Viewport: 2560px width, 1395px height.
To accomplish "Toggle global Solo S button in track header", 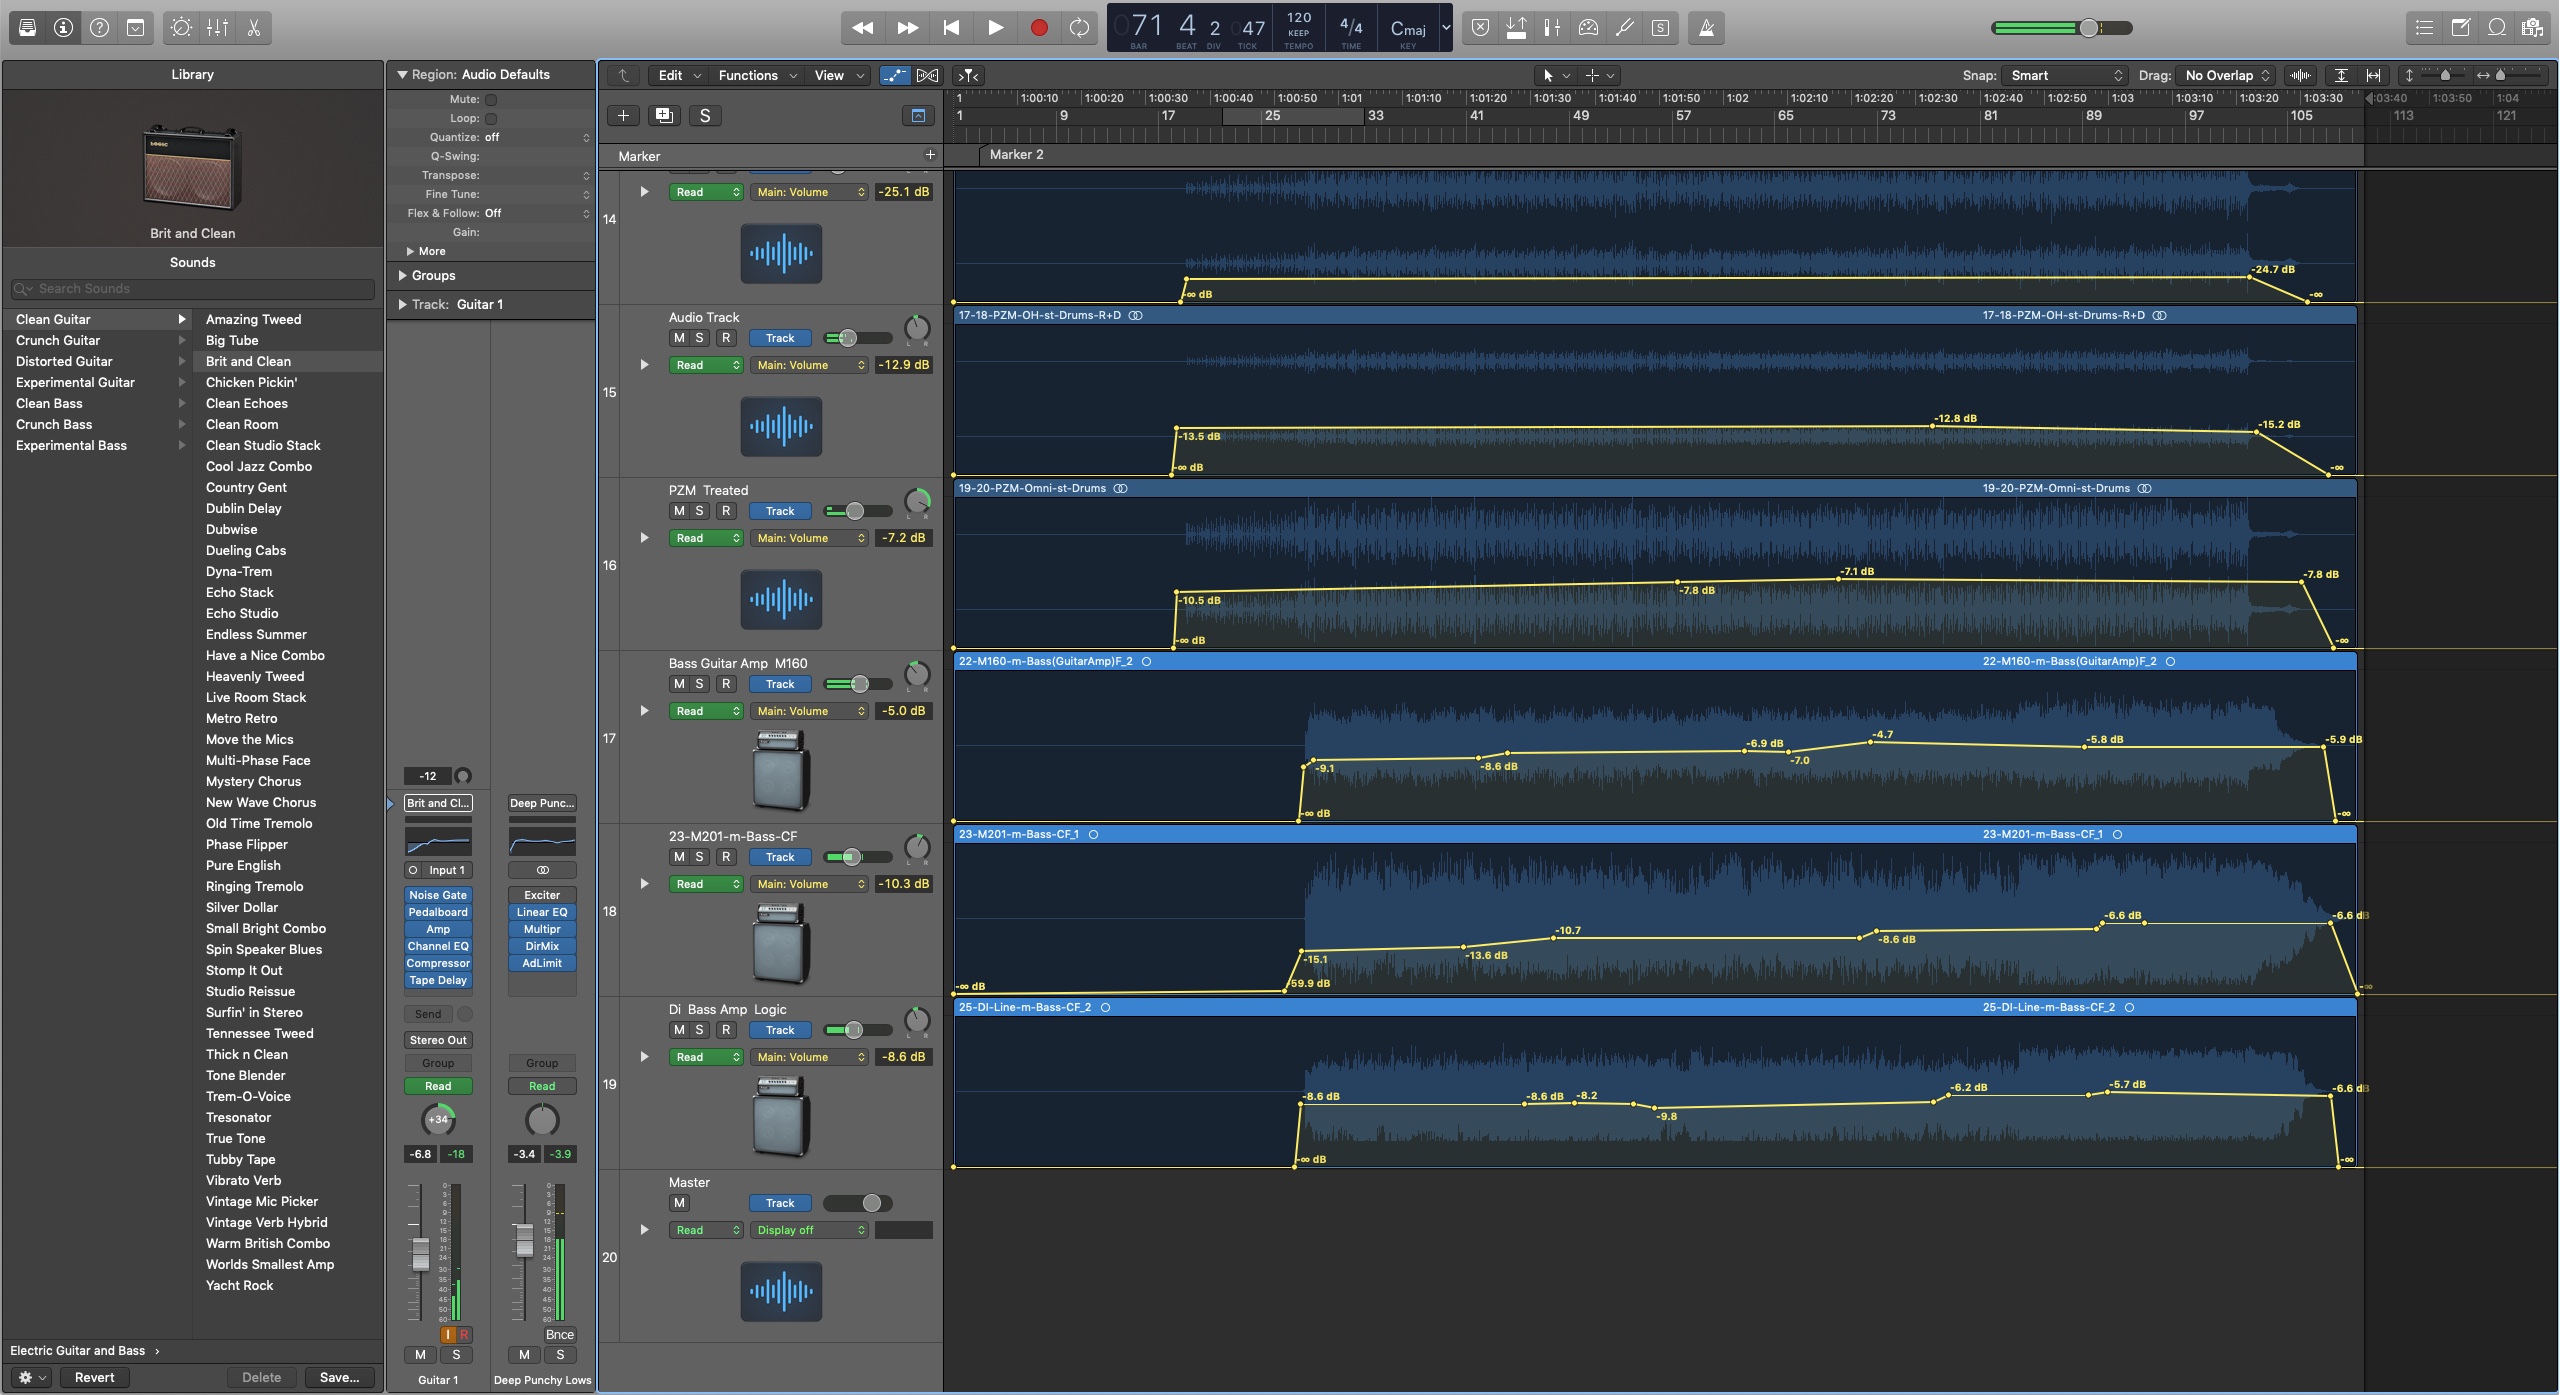I will tap(705, 116).
